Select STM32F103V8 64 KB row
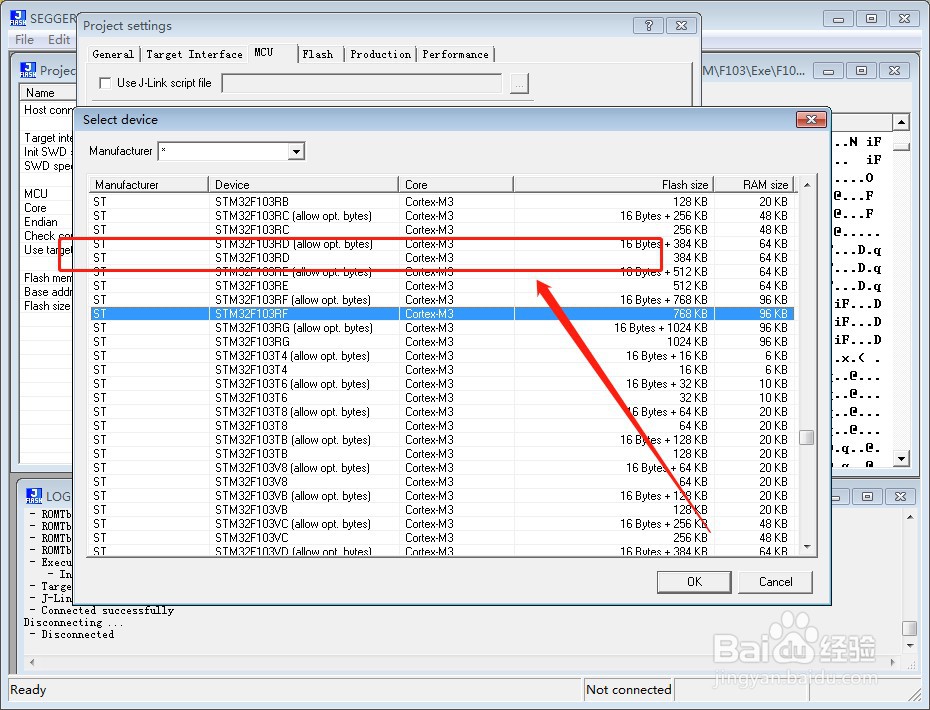The image size is (930, 710). 442,482
